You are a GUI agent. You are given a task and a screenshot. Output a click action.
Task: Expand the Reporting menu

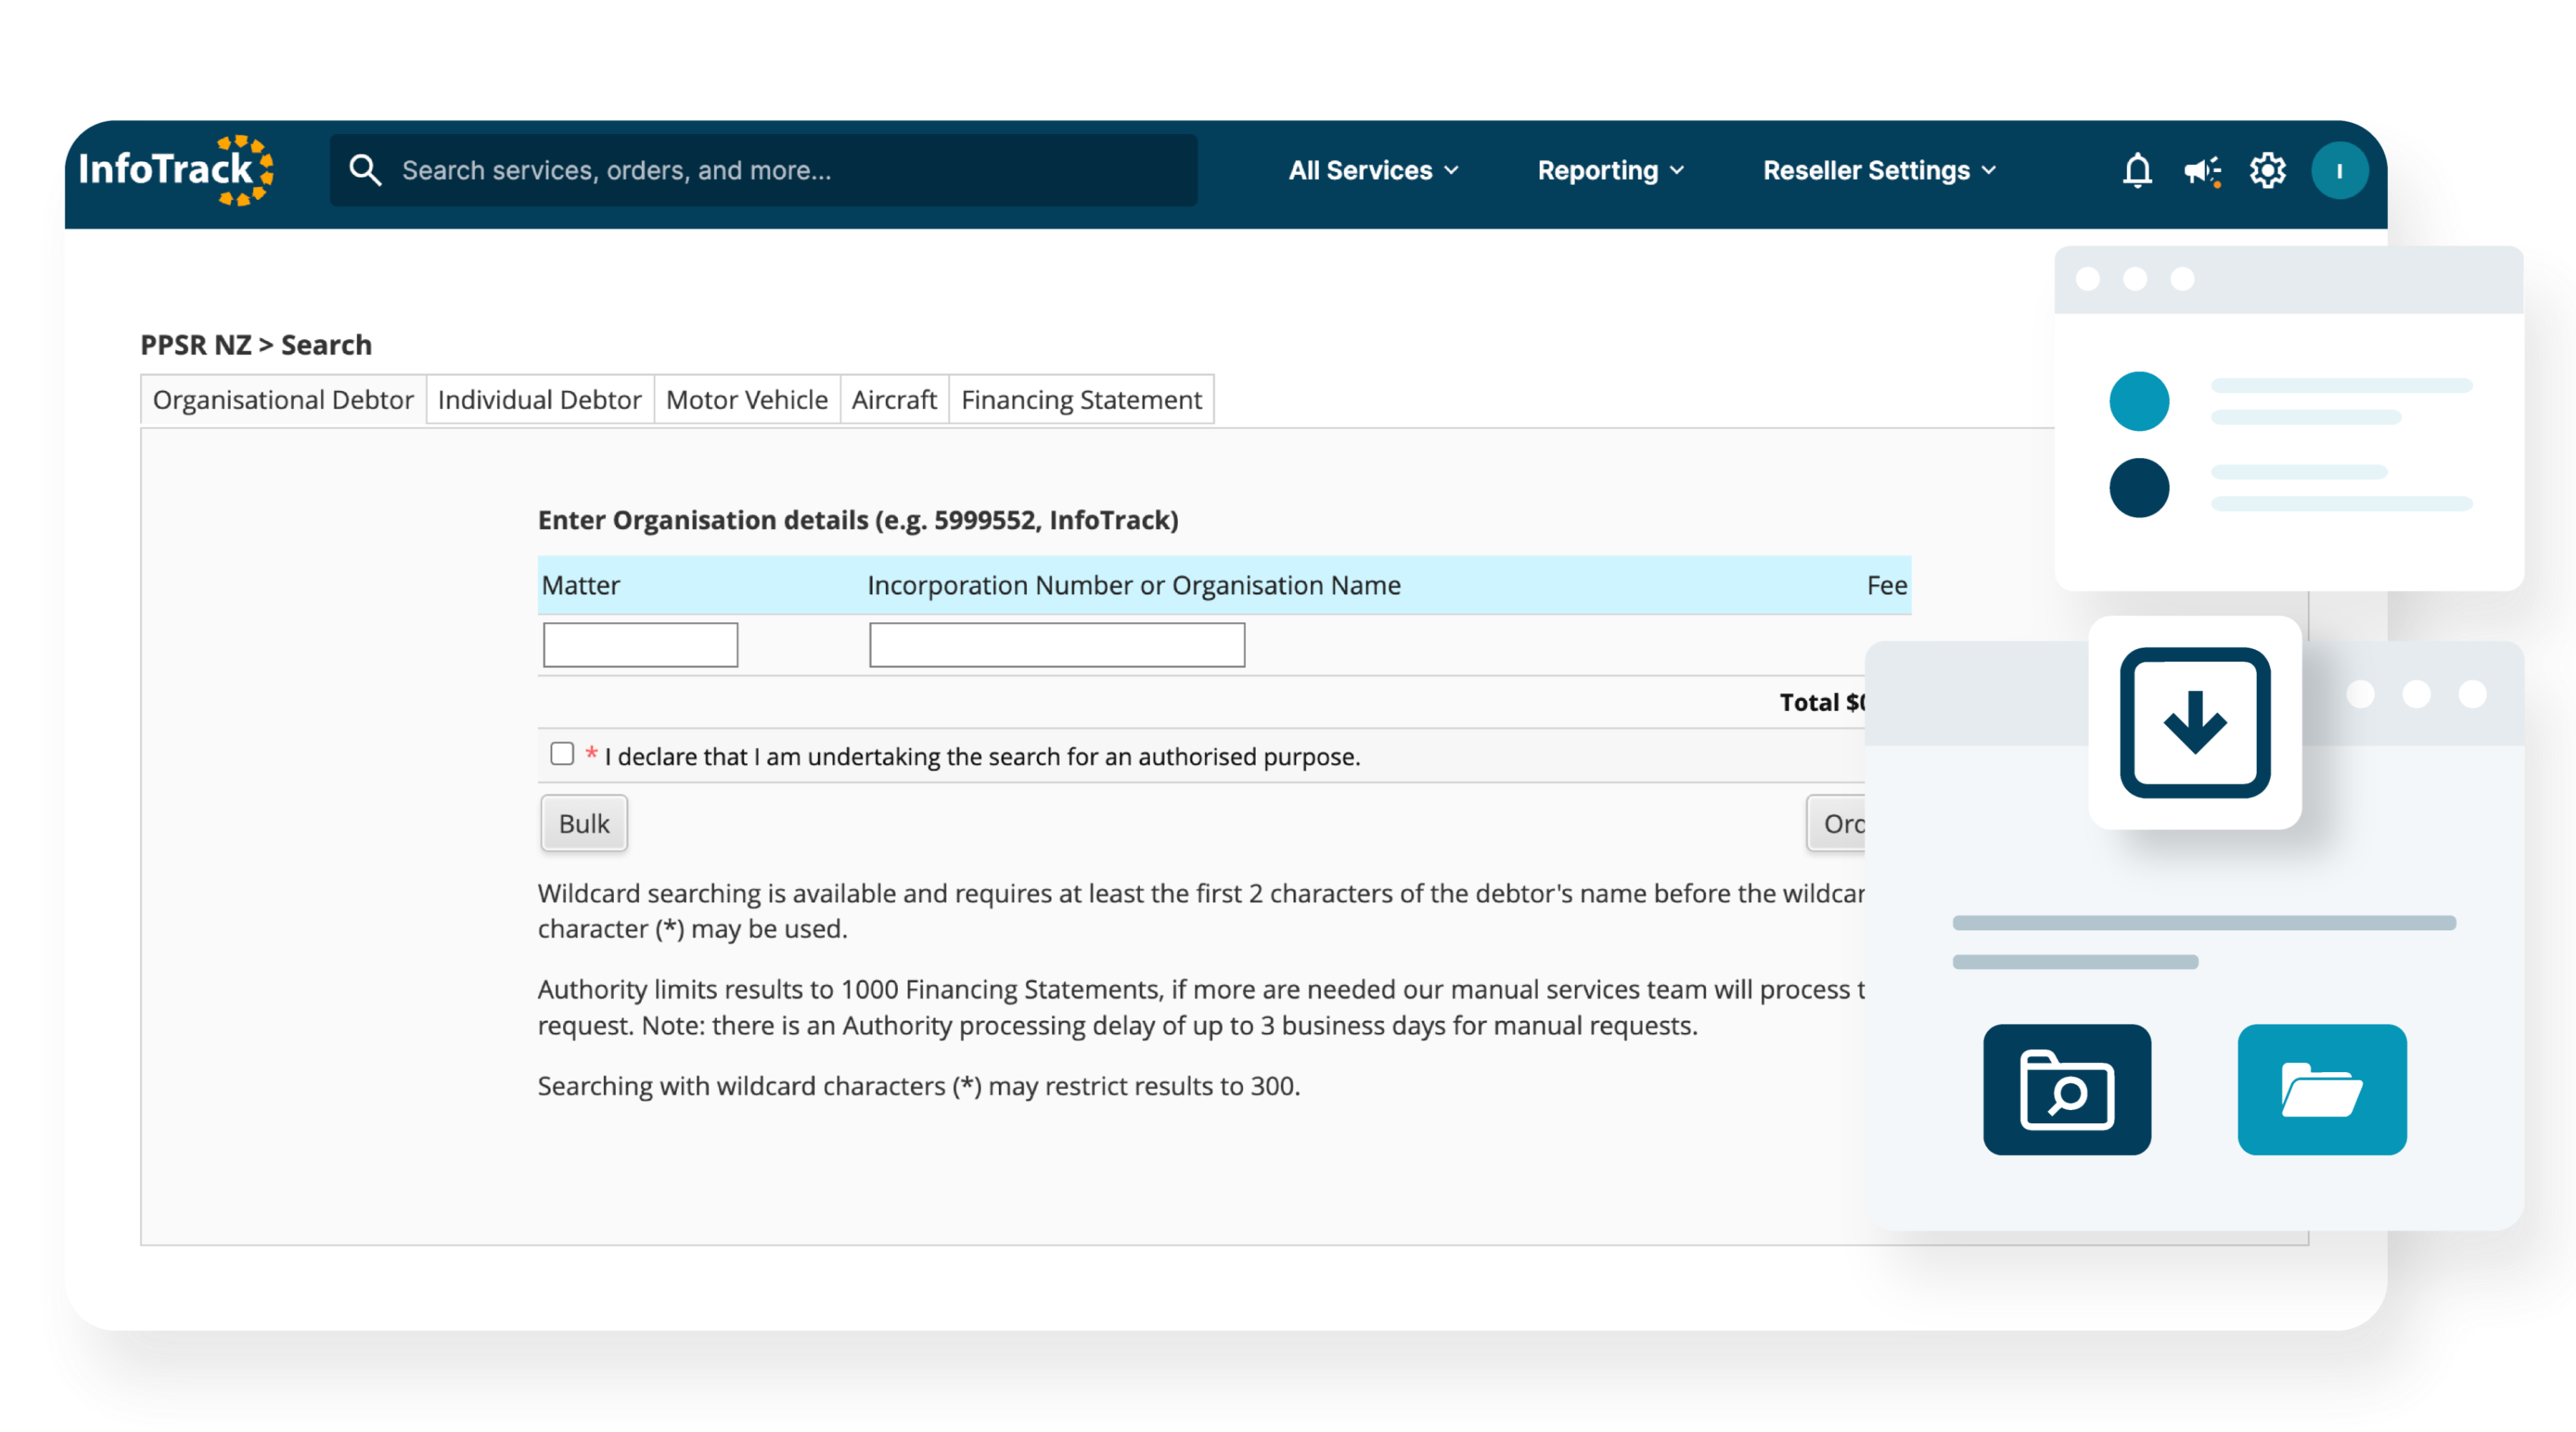(x=1610, y=171)
